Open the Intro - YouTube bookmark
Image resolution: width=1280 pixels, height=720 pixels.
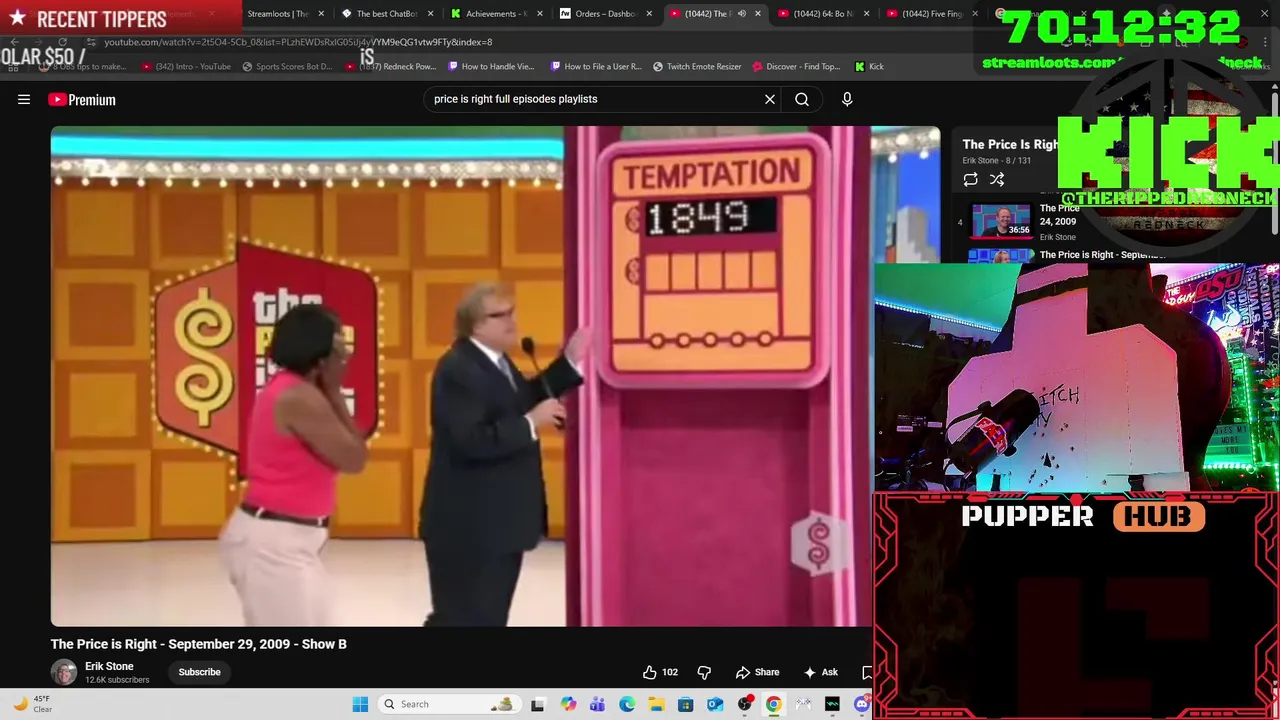point(187,67)
